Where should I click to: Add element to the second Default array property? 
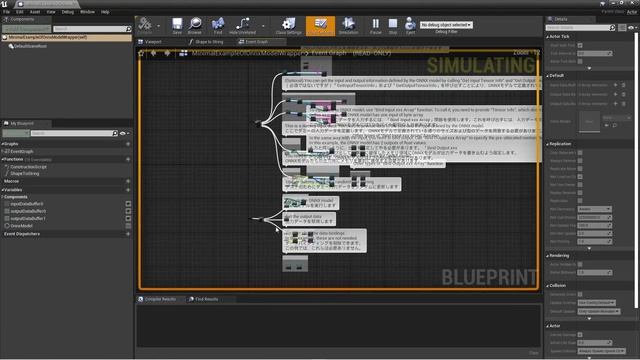pyautogui.click(x=616, y=95)
